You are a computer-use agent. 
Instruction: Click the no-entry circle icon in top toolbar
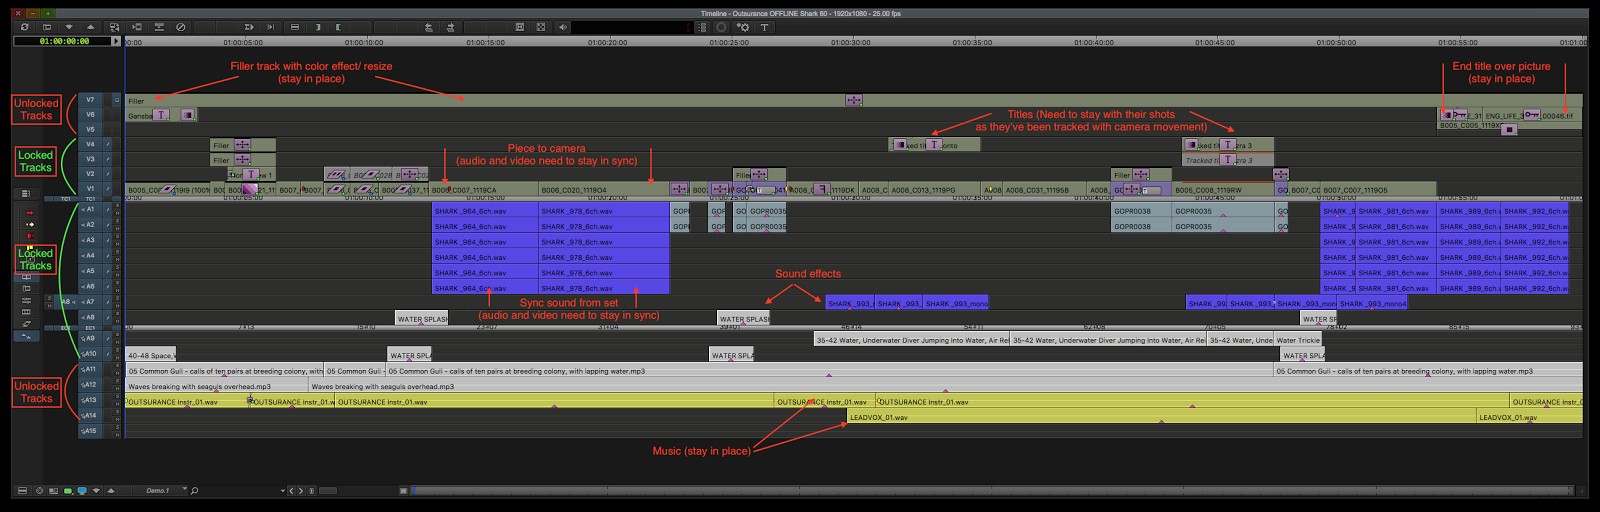point(180,27)
